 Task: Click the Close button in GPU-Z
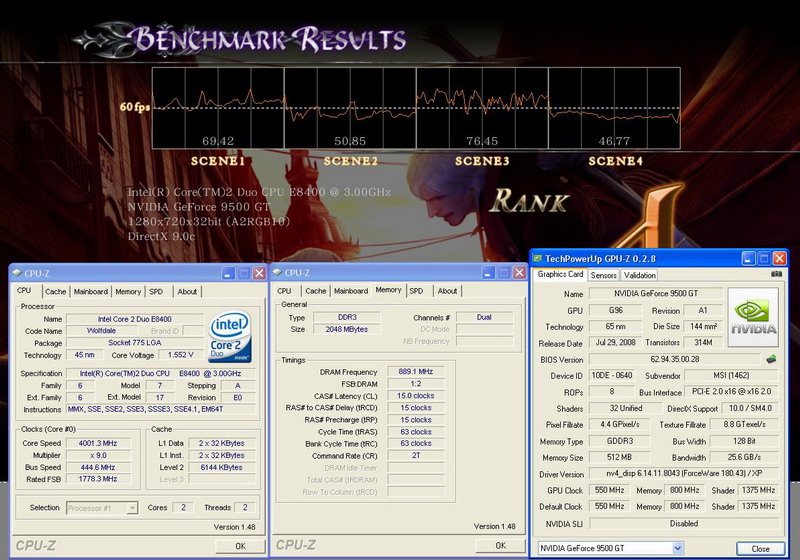pyautogui.click(x=760, y=549)
